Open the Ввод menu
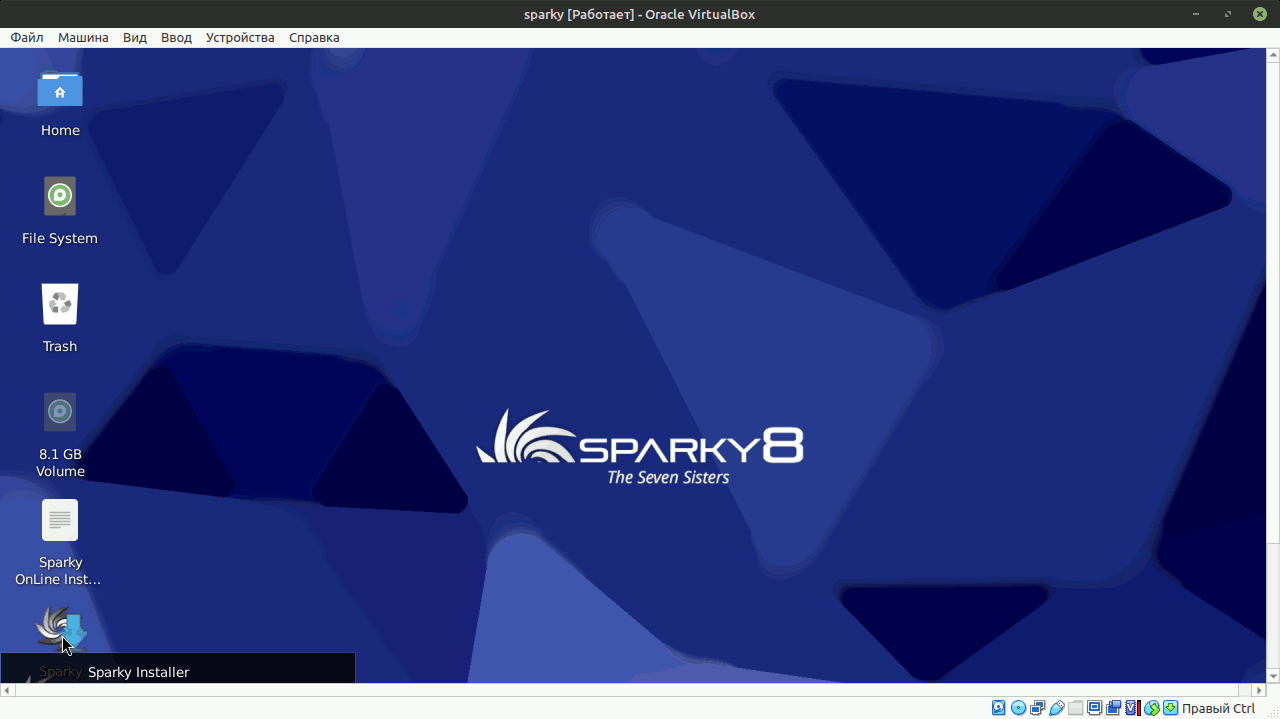 [176, 37]
